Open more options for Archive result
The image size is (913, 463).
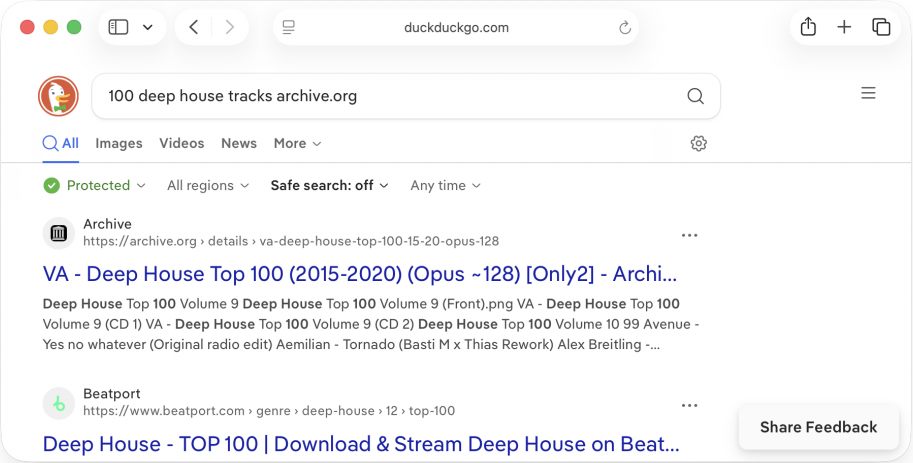(689, 235)
